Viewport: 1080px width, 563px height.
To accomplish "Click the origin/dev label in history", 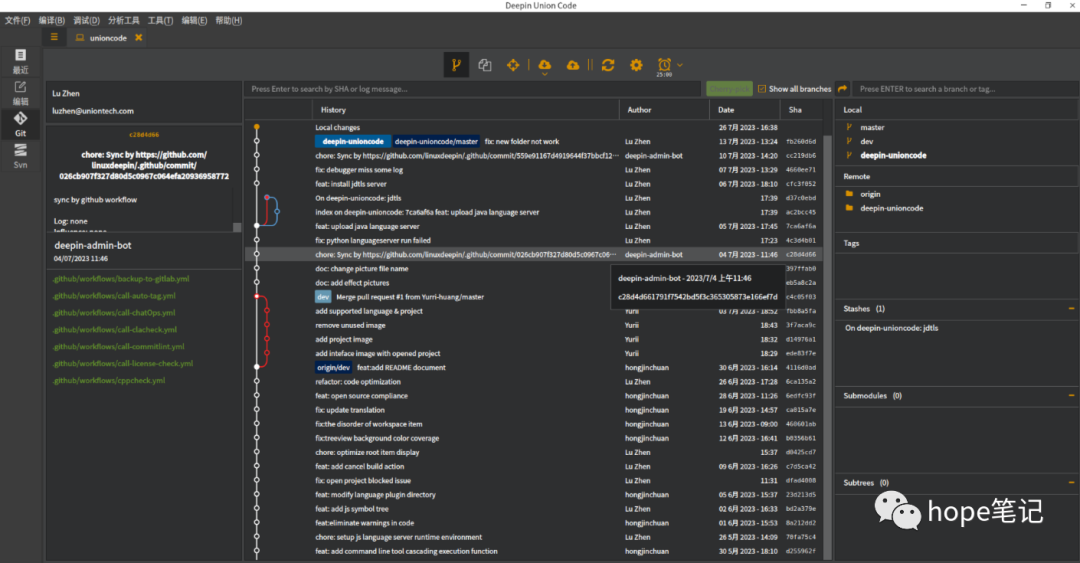I will (x=334, y=367).
